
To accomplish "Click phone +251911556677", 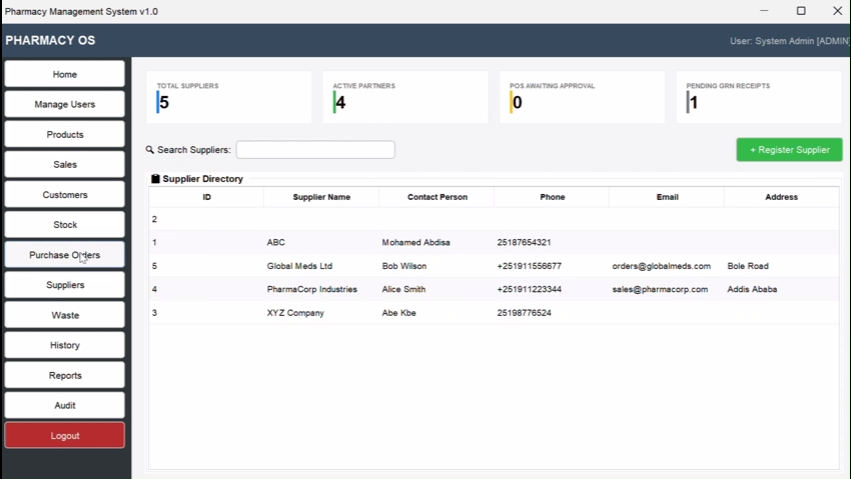I will tap(529, 266).
